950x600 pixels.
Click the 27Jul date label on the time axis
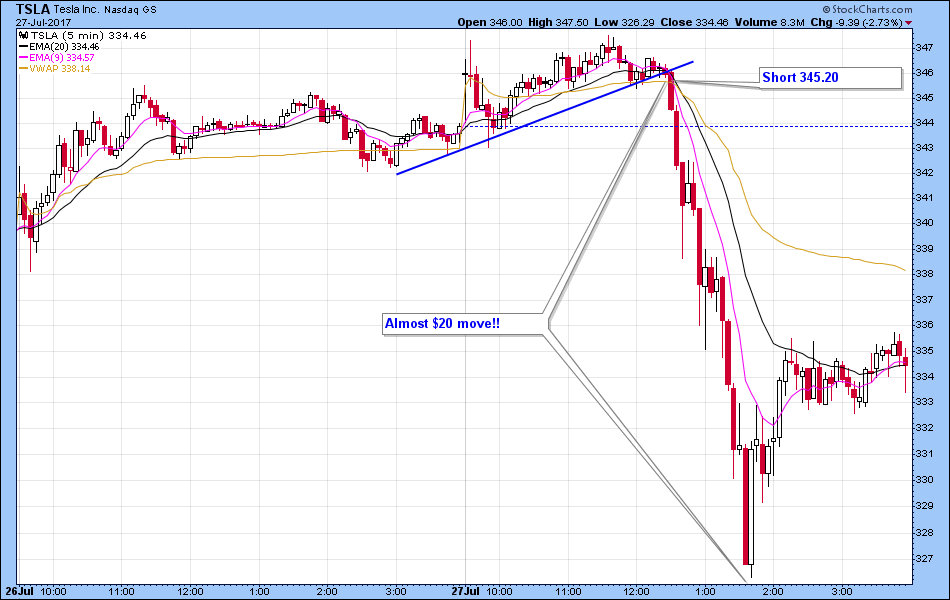[466, 591]
